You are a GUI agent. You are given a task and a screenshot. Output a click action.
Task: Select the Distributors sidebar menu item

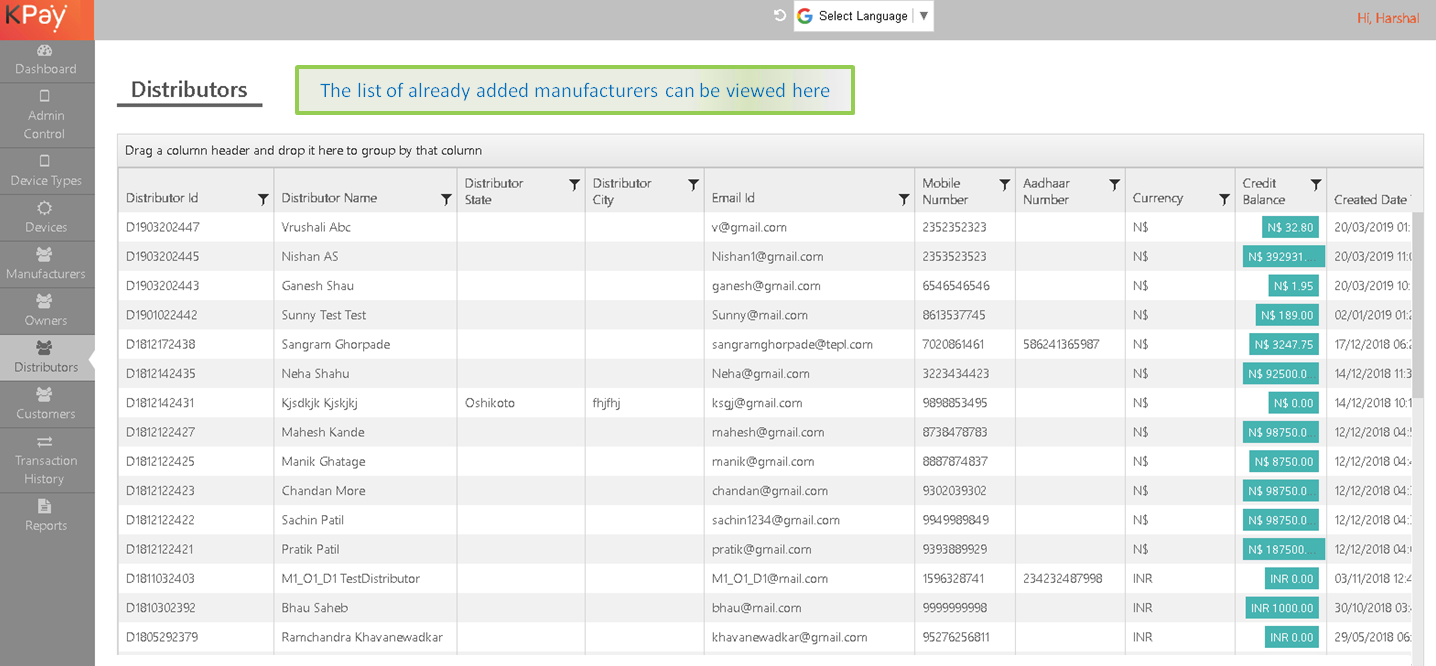pyautogui.click(x=45, y=357)
